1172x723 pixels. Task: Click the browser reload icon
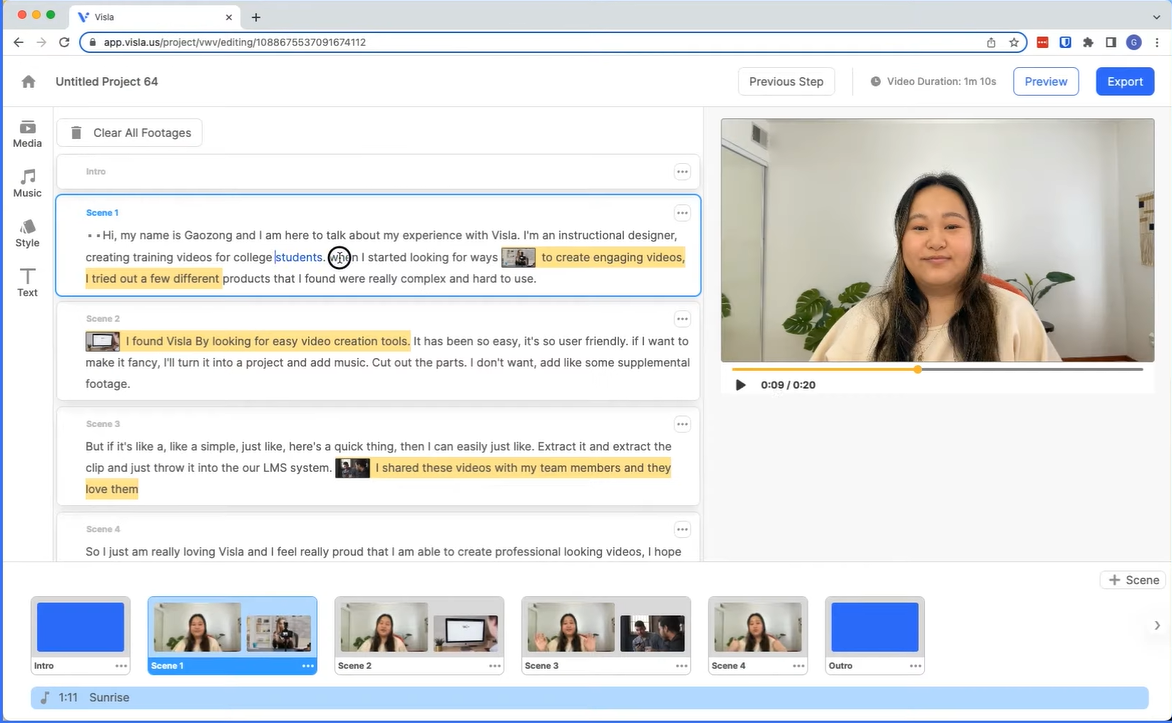tap(65, 42)
